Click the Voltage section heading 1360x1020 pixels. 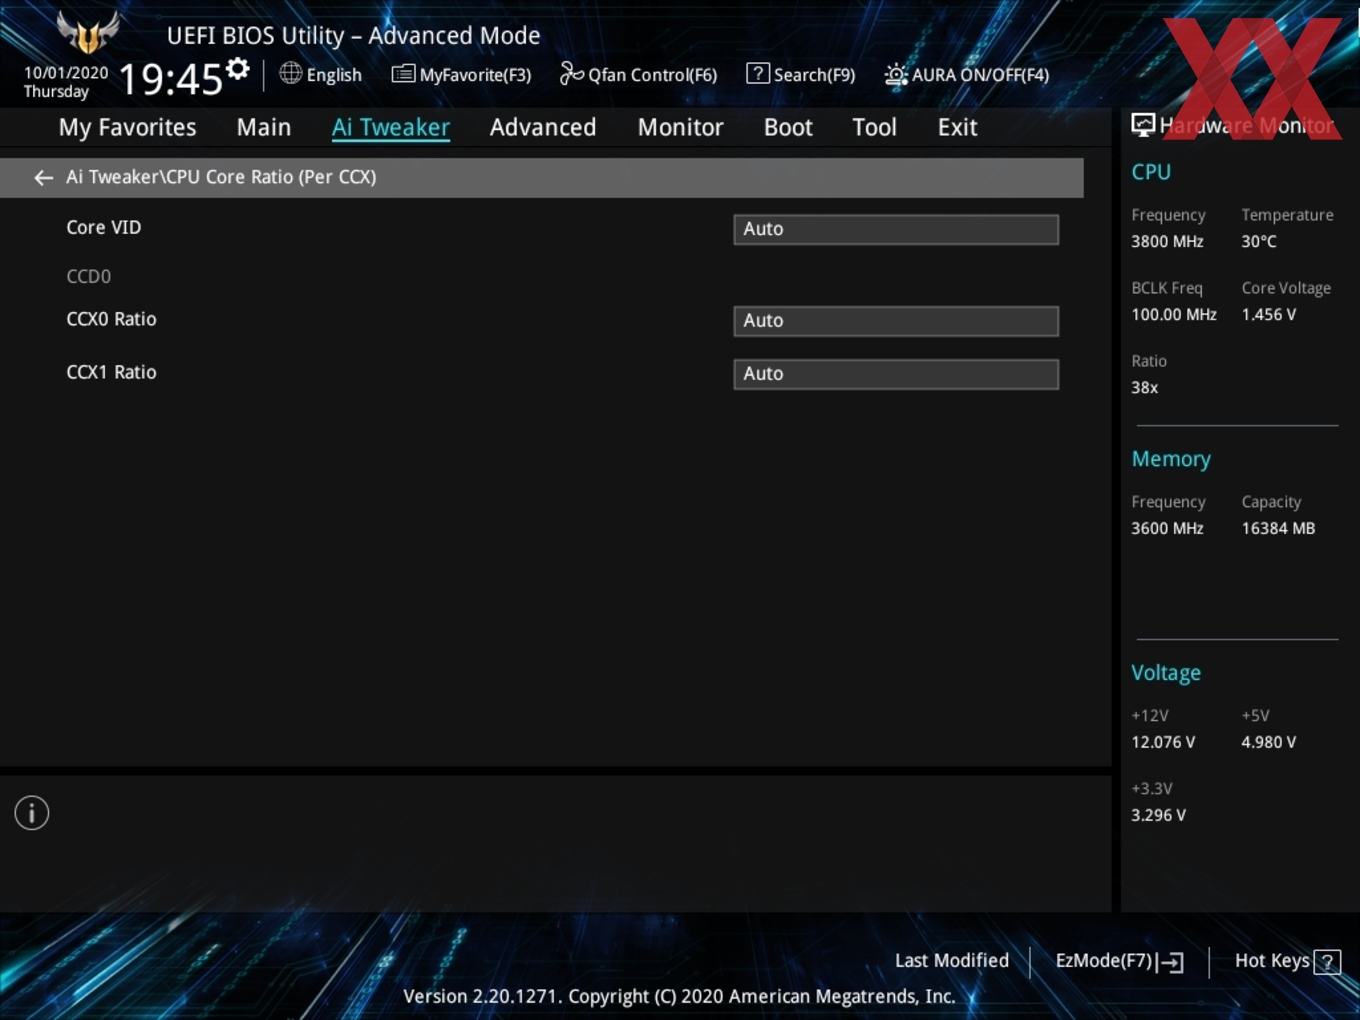coord(1166,673)
